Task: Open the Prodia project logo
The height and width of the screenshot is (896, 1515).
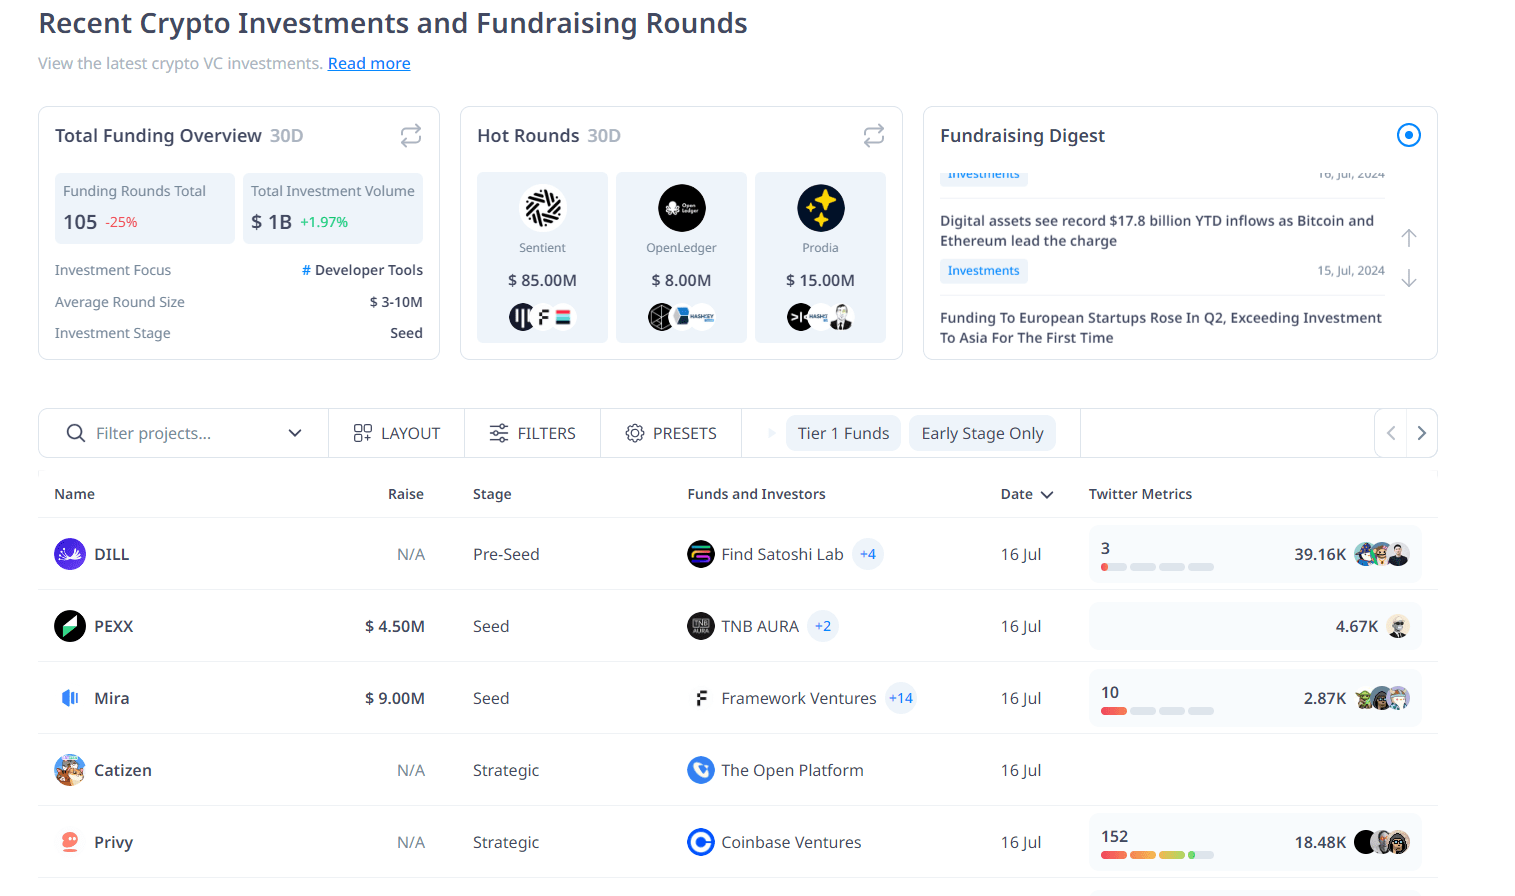Action: [820, 208]
